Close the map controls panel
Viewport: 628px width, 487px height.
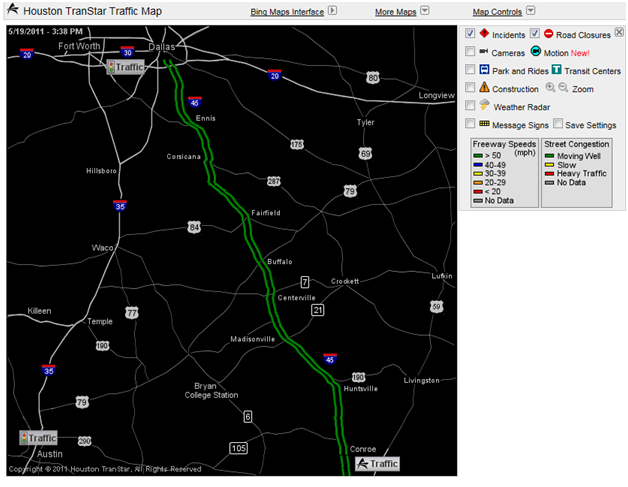(x=619, y=32)
